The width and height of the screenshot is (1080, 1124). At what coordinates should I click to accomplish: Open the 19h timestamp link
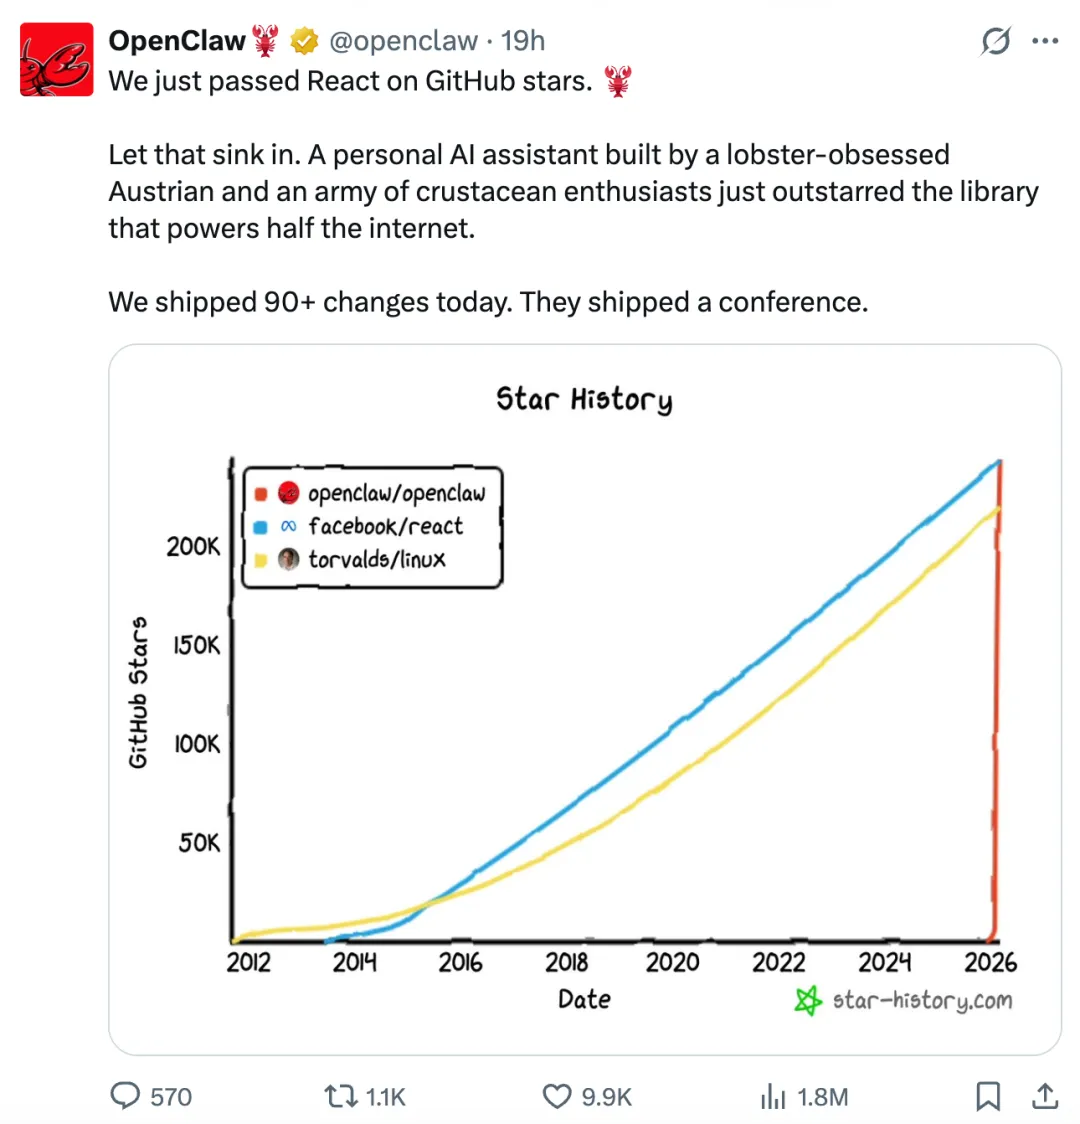[x=523, y=41]
